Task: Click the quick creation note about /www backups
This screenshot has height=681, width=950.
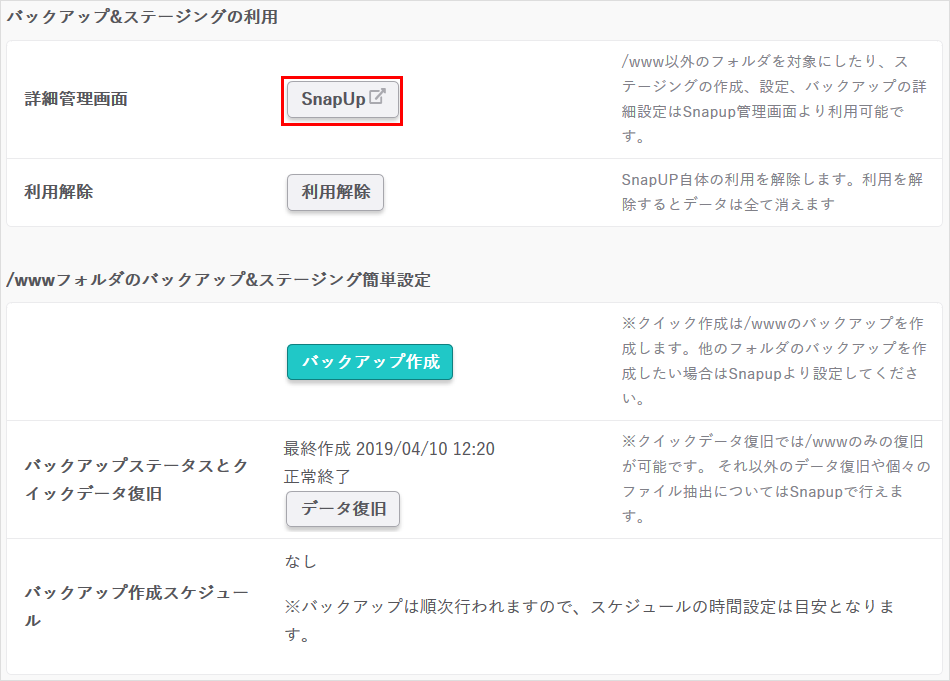Action: (x=766, y=359)
